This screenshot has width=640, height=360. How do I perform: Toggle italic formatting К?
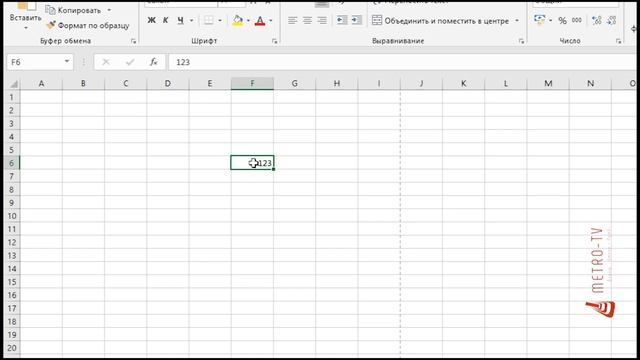(x=166, y=20)
